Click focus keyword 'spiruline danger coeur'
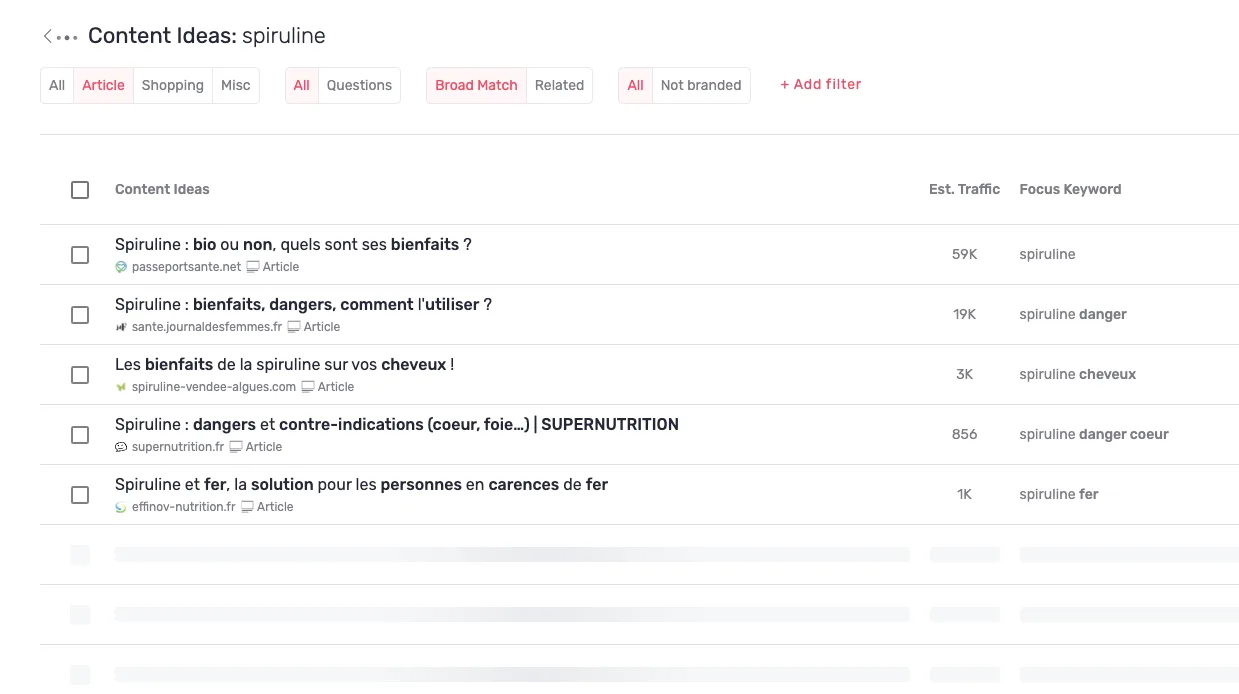The width and height of the screenshot is (1239, 694). point(1094,435)
